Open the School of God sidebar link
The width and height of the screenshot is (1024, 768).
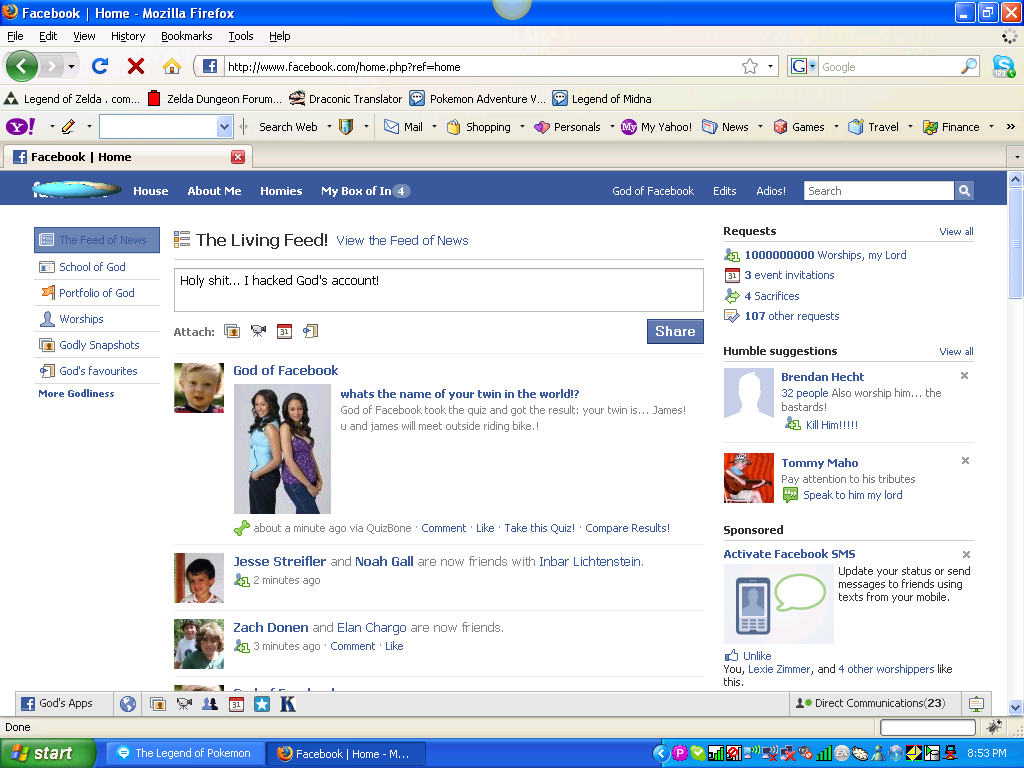coord(95,266)
